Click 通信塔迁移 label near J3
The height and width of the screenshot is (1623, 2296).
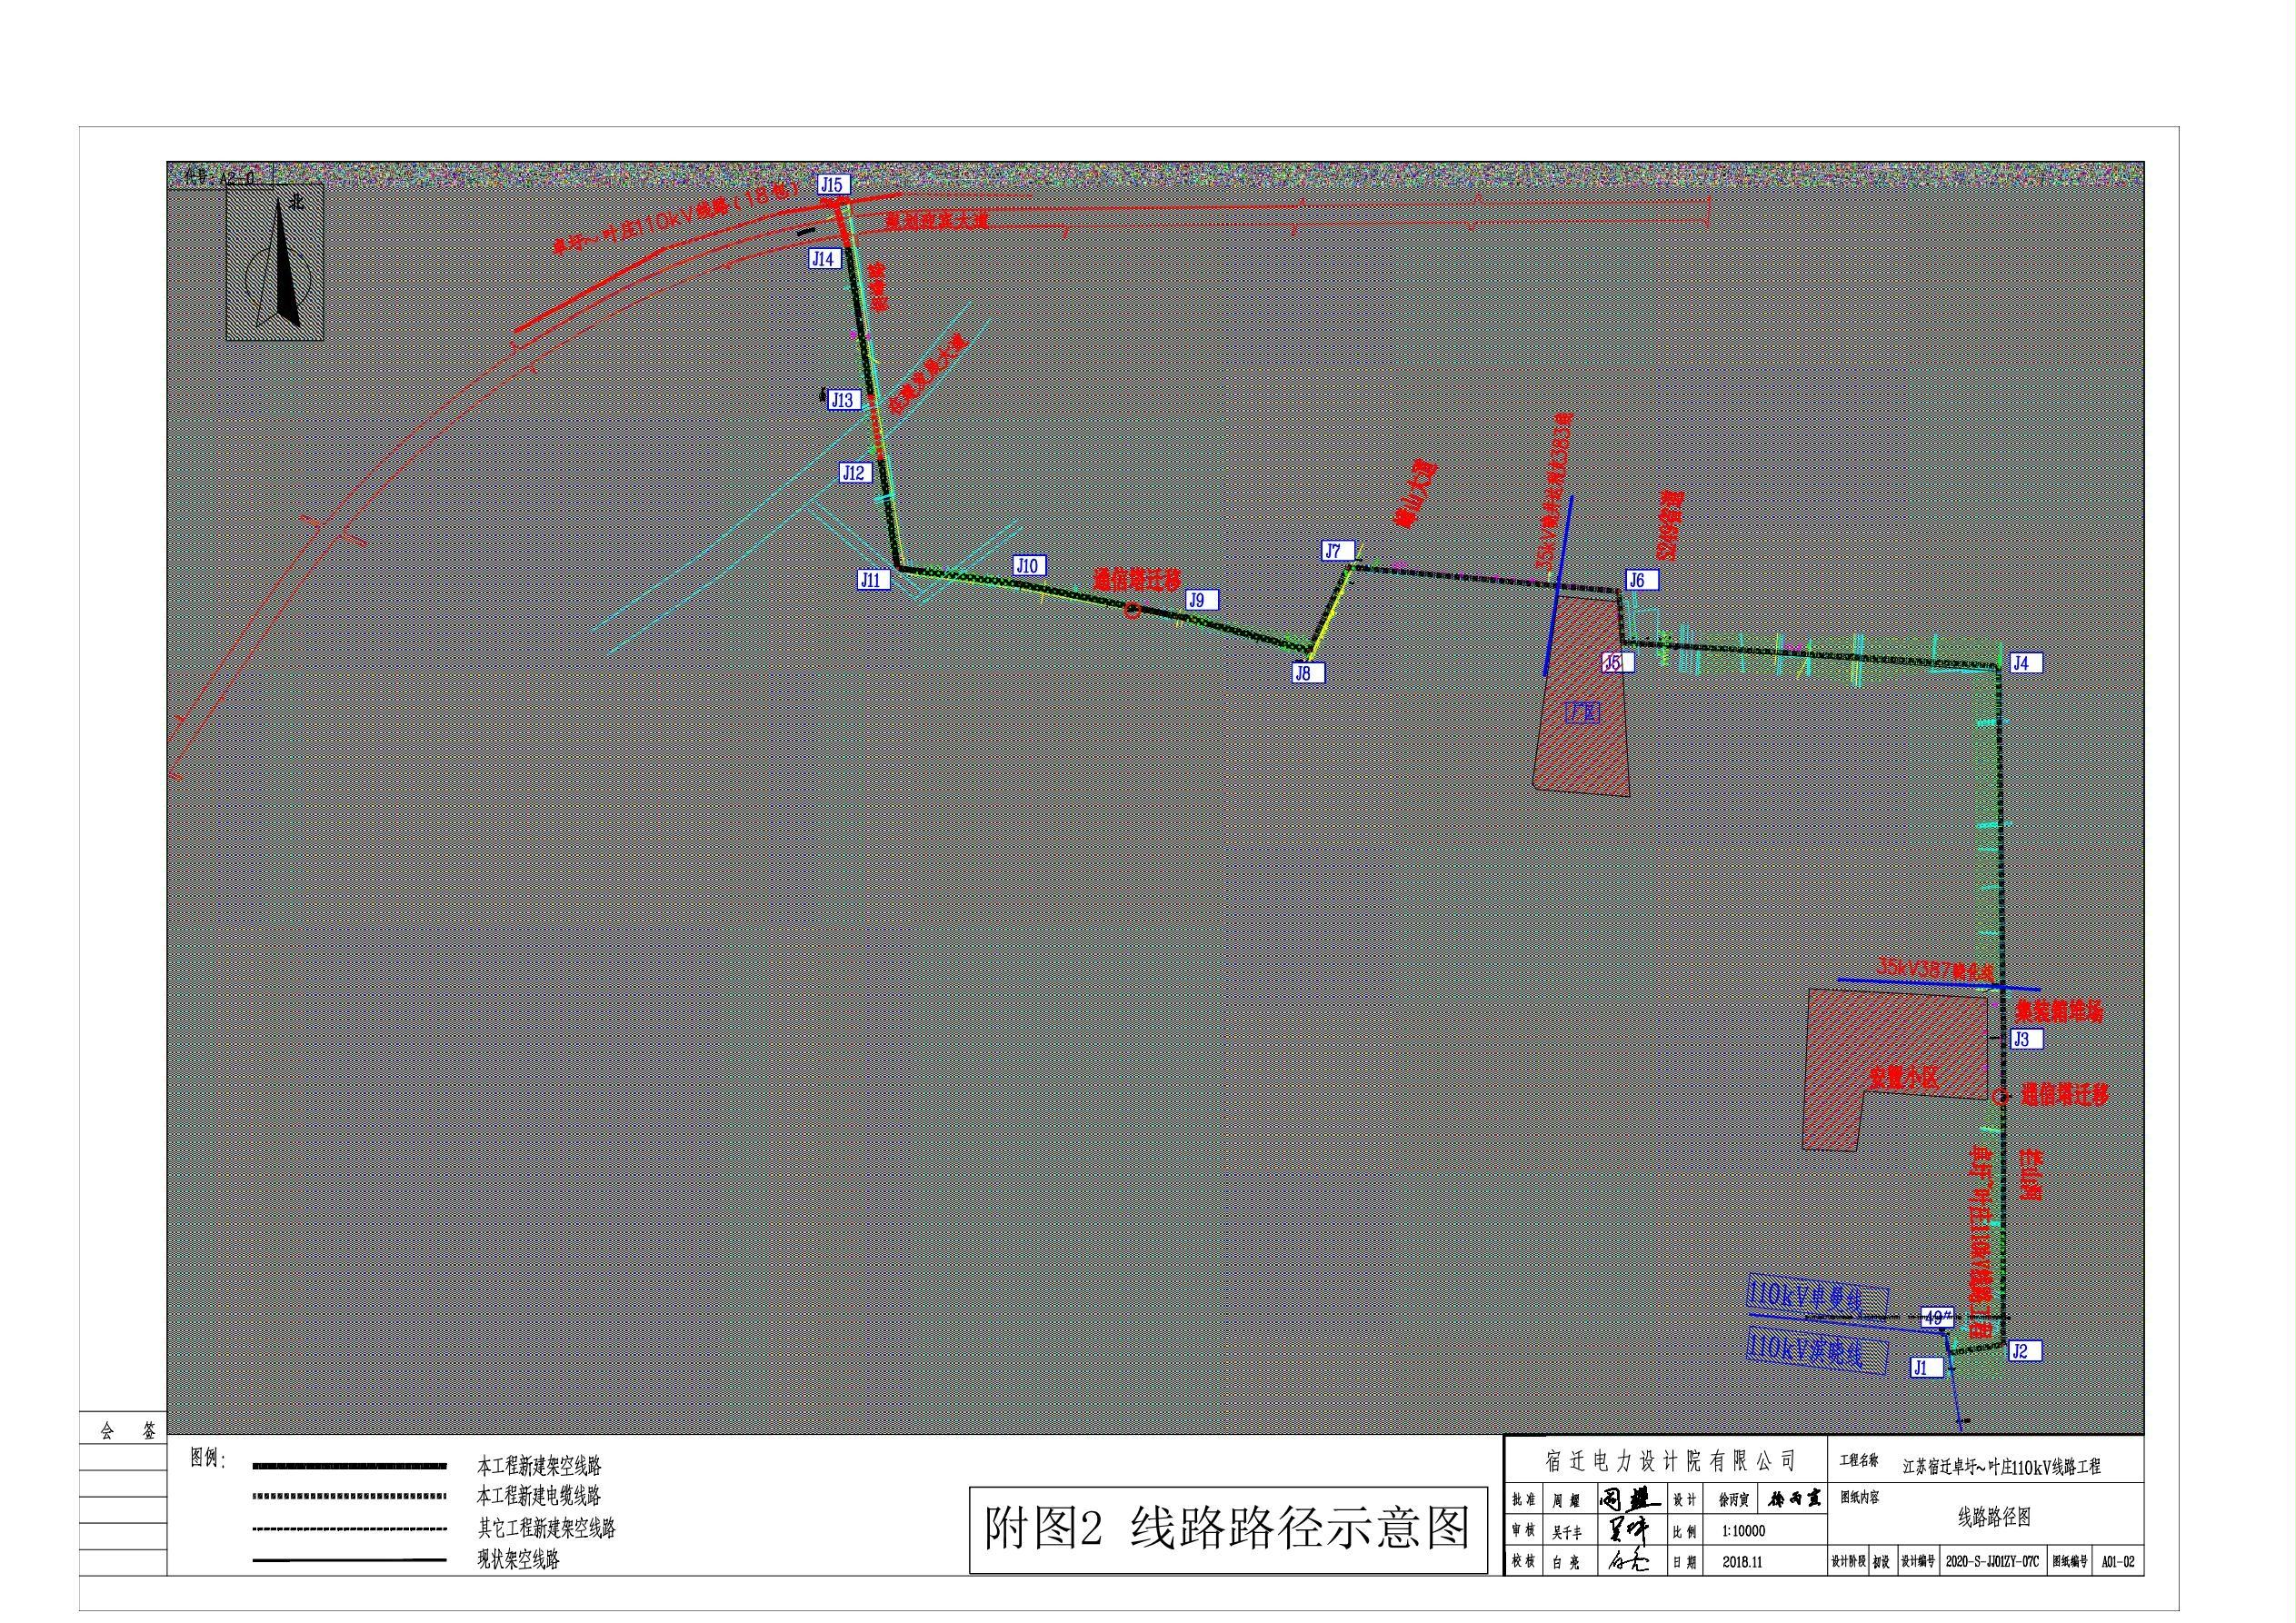pyautogui.click(x=2065, y=1094)
